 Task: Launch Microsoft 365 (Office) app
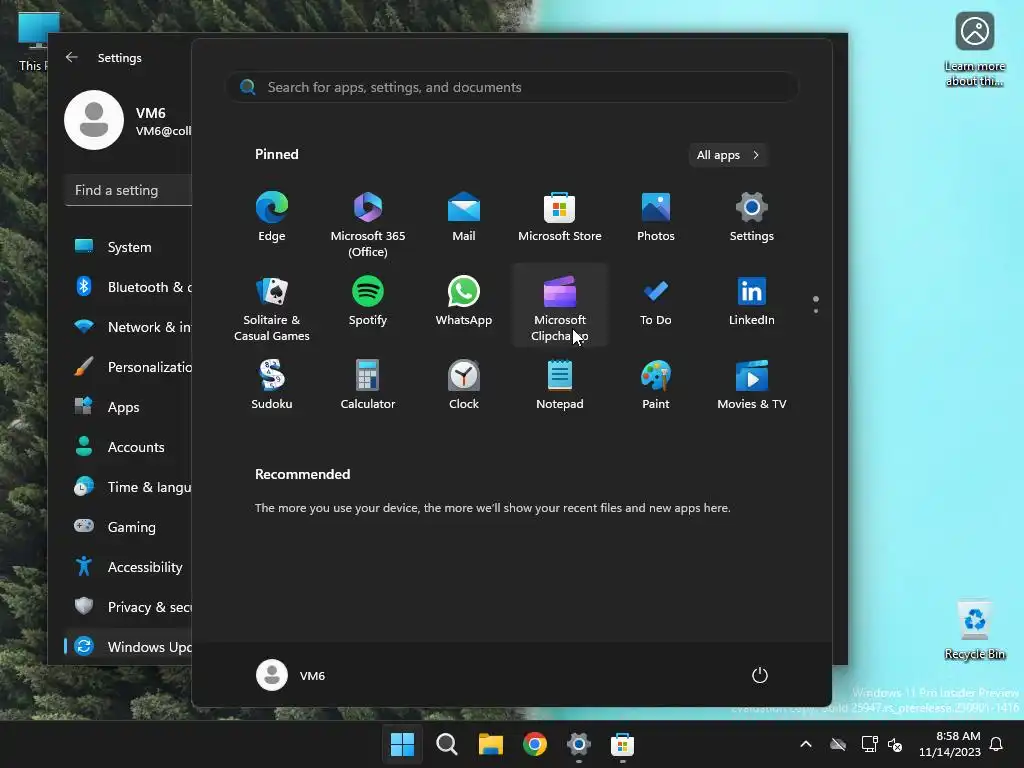(x=368, y=224)
